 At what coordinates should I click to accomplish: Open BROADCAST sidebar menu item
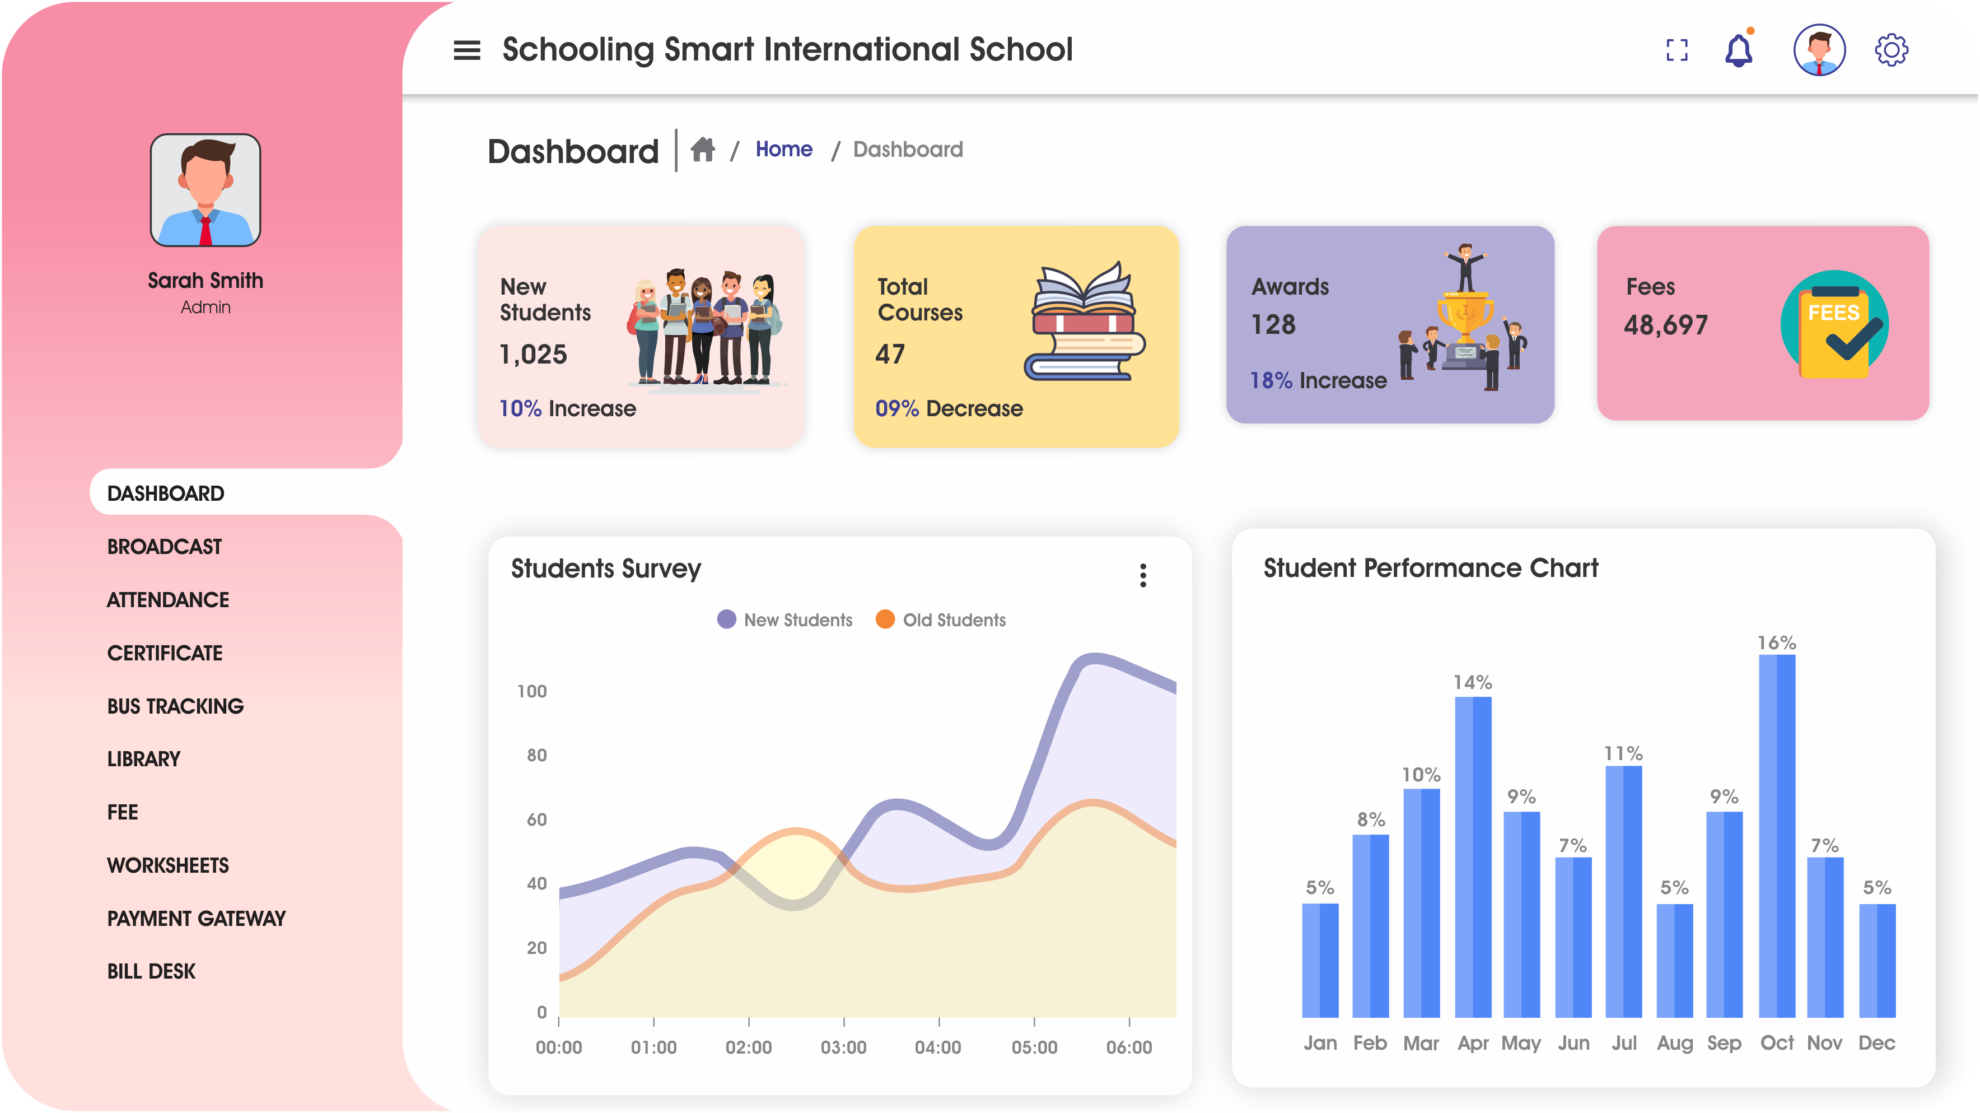164,547
